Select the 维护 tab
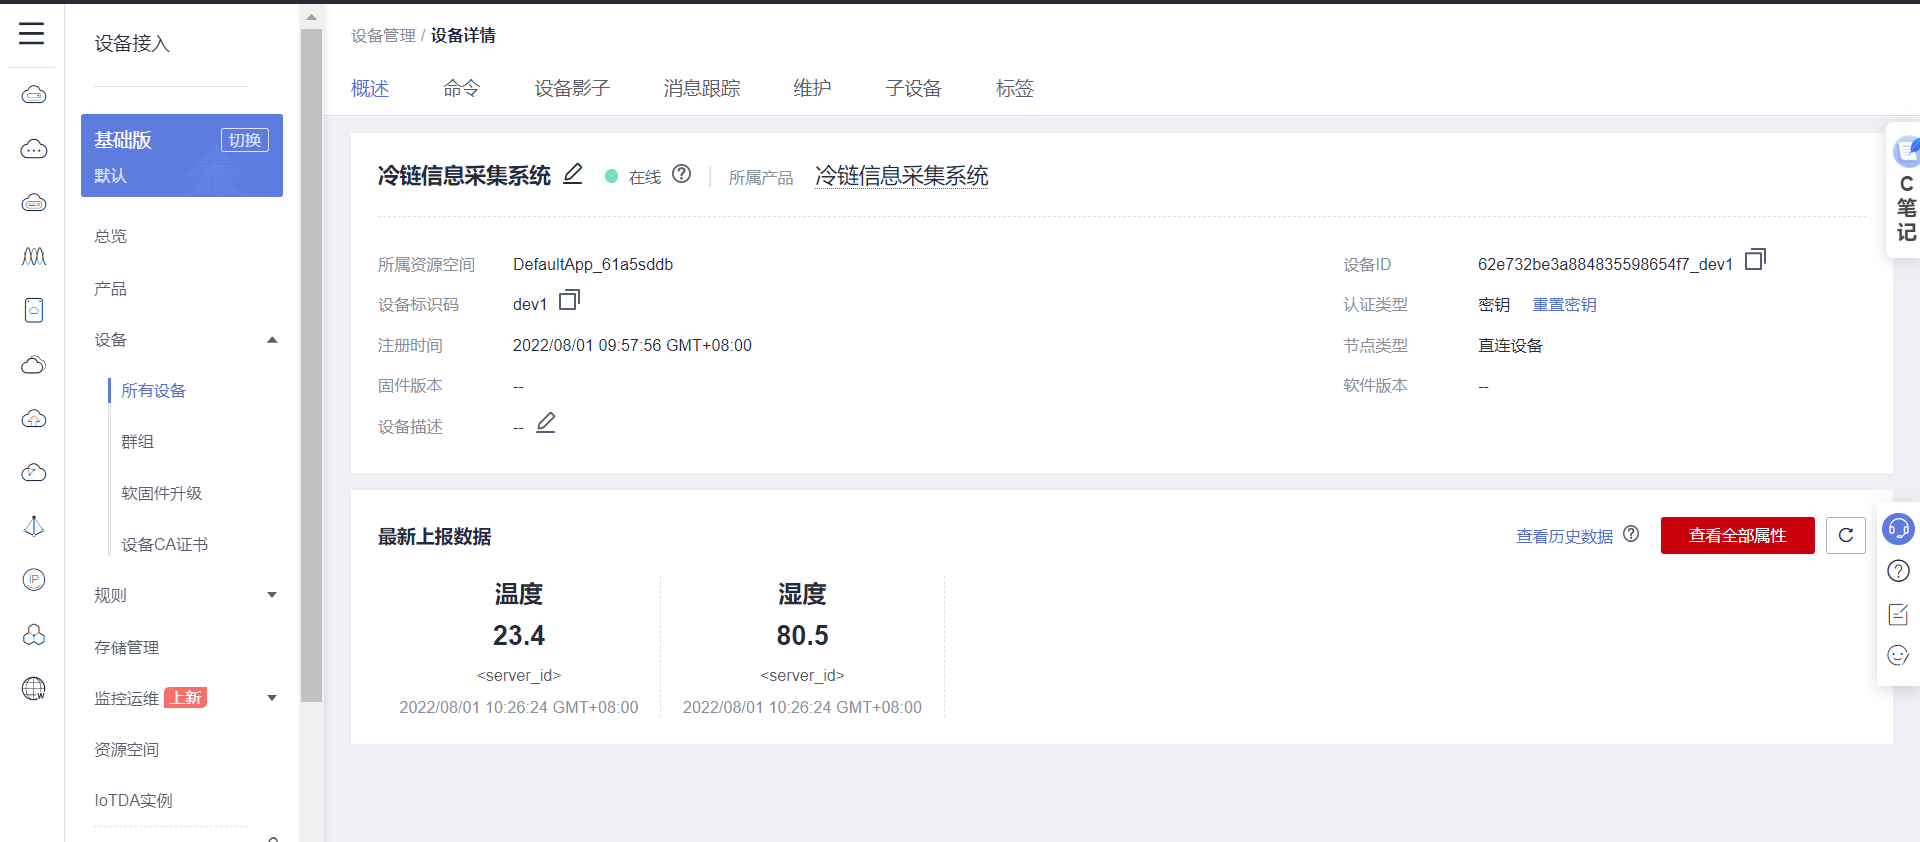Screen dimensions: 1920x842 pyautogui.click(x=812, y=88)
